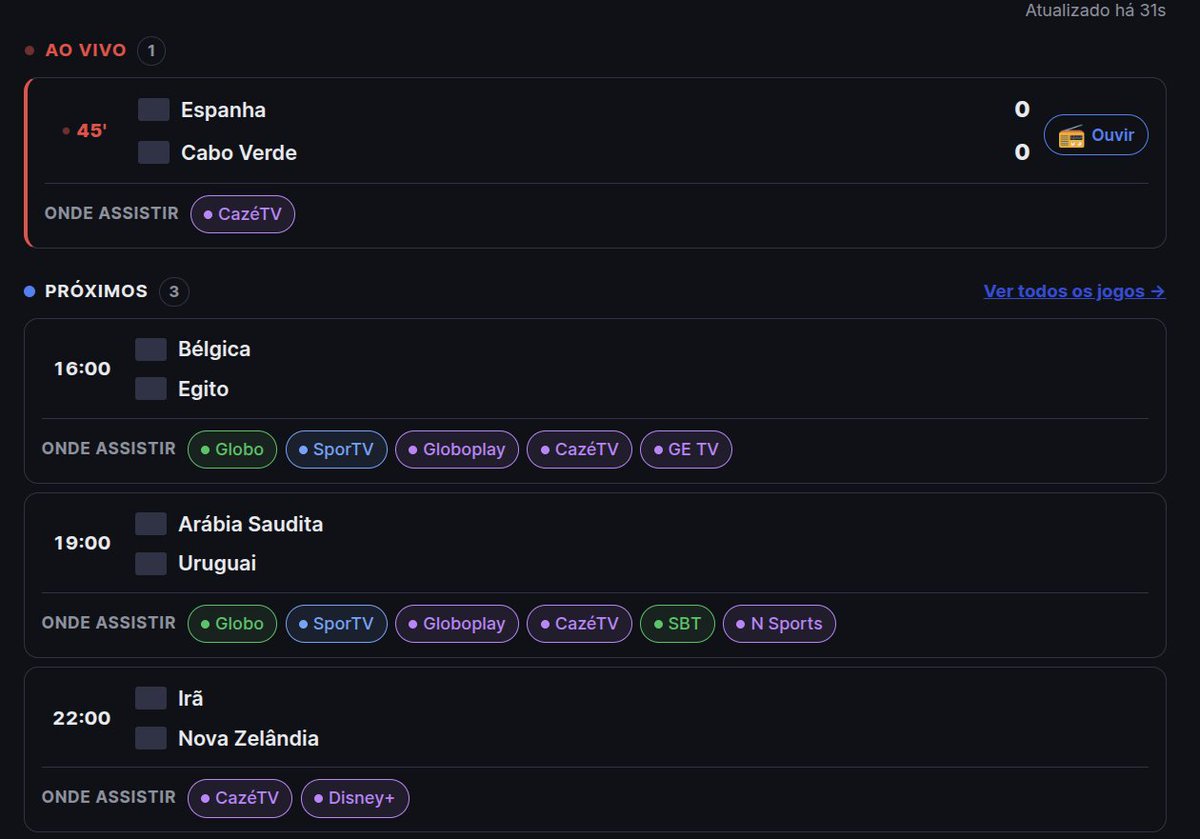Click ONDE ASSISTIR label in the Irã card
The height and width of the screenshot is (839, 1200).
point(109,797)
